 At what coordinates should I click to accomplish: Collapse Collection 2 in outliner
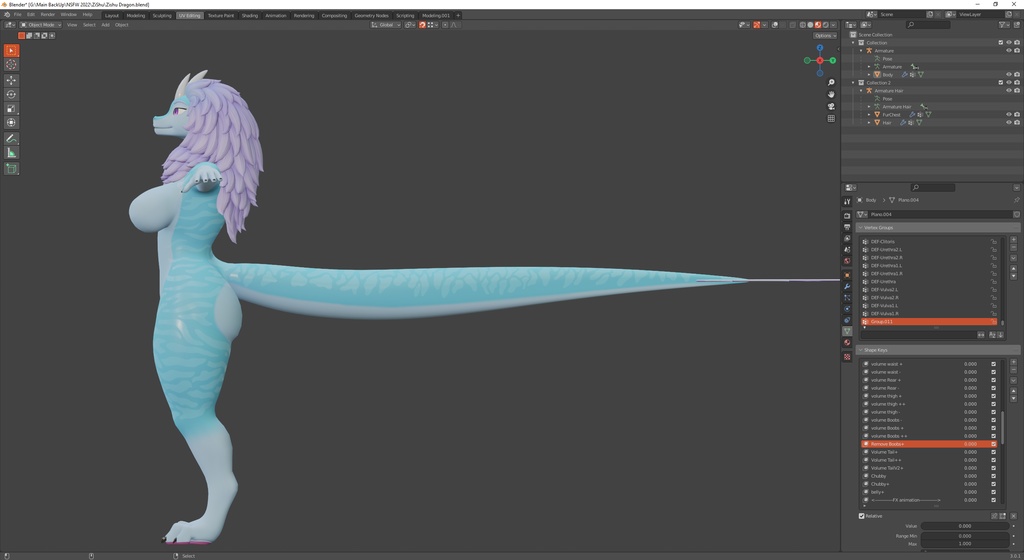tap(854, 82)
